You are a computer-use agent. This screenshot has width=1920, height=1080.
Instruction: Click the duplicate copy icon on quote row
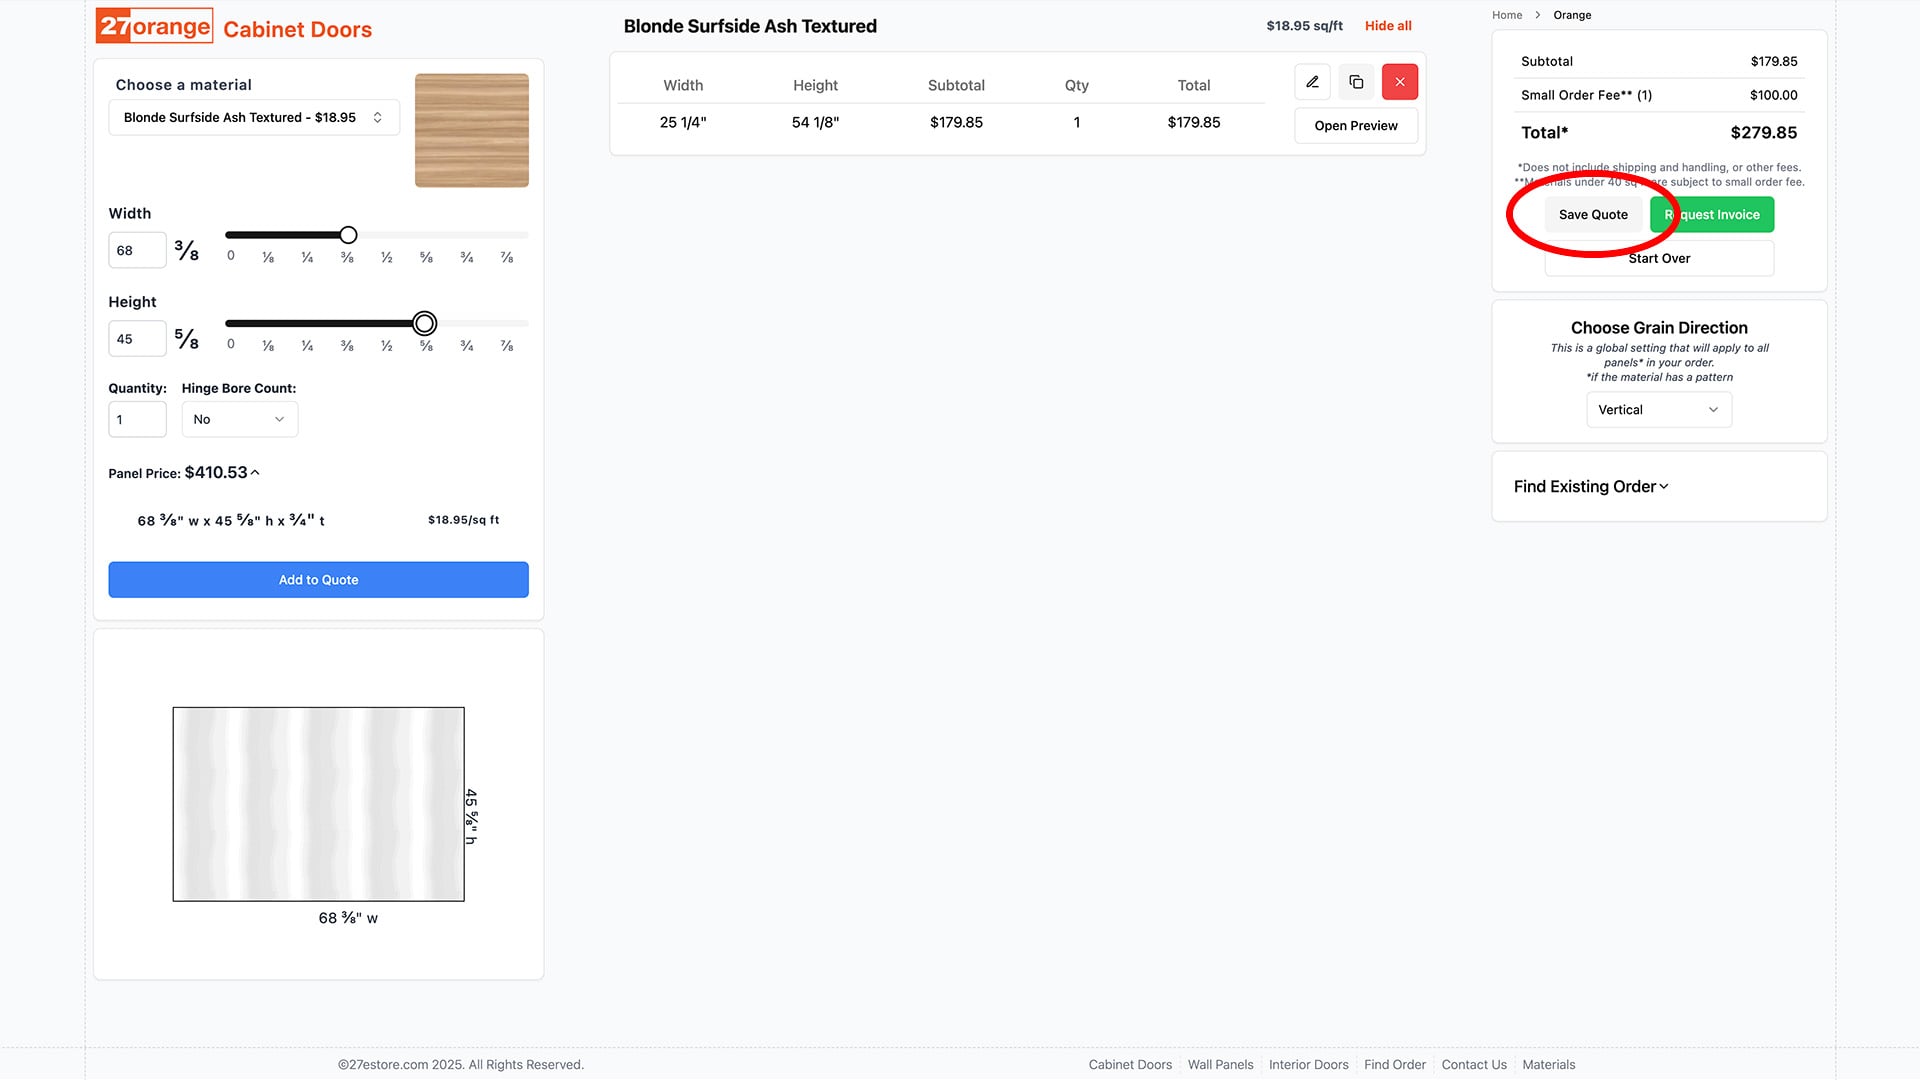(1356, 82)
